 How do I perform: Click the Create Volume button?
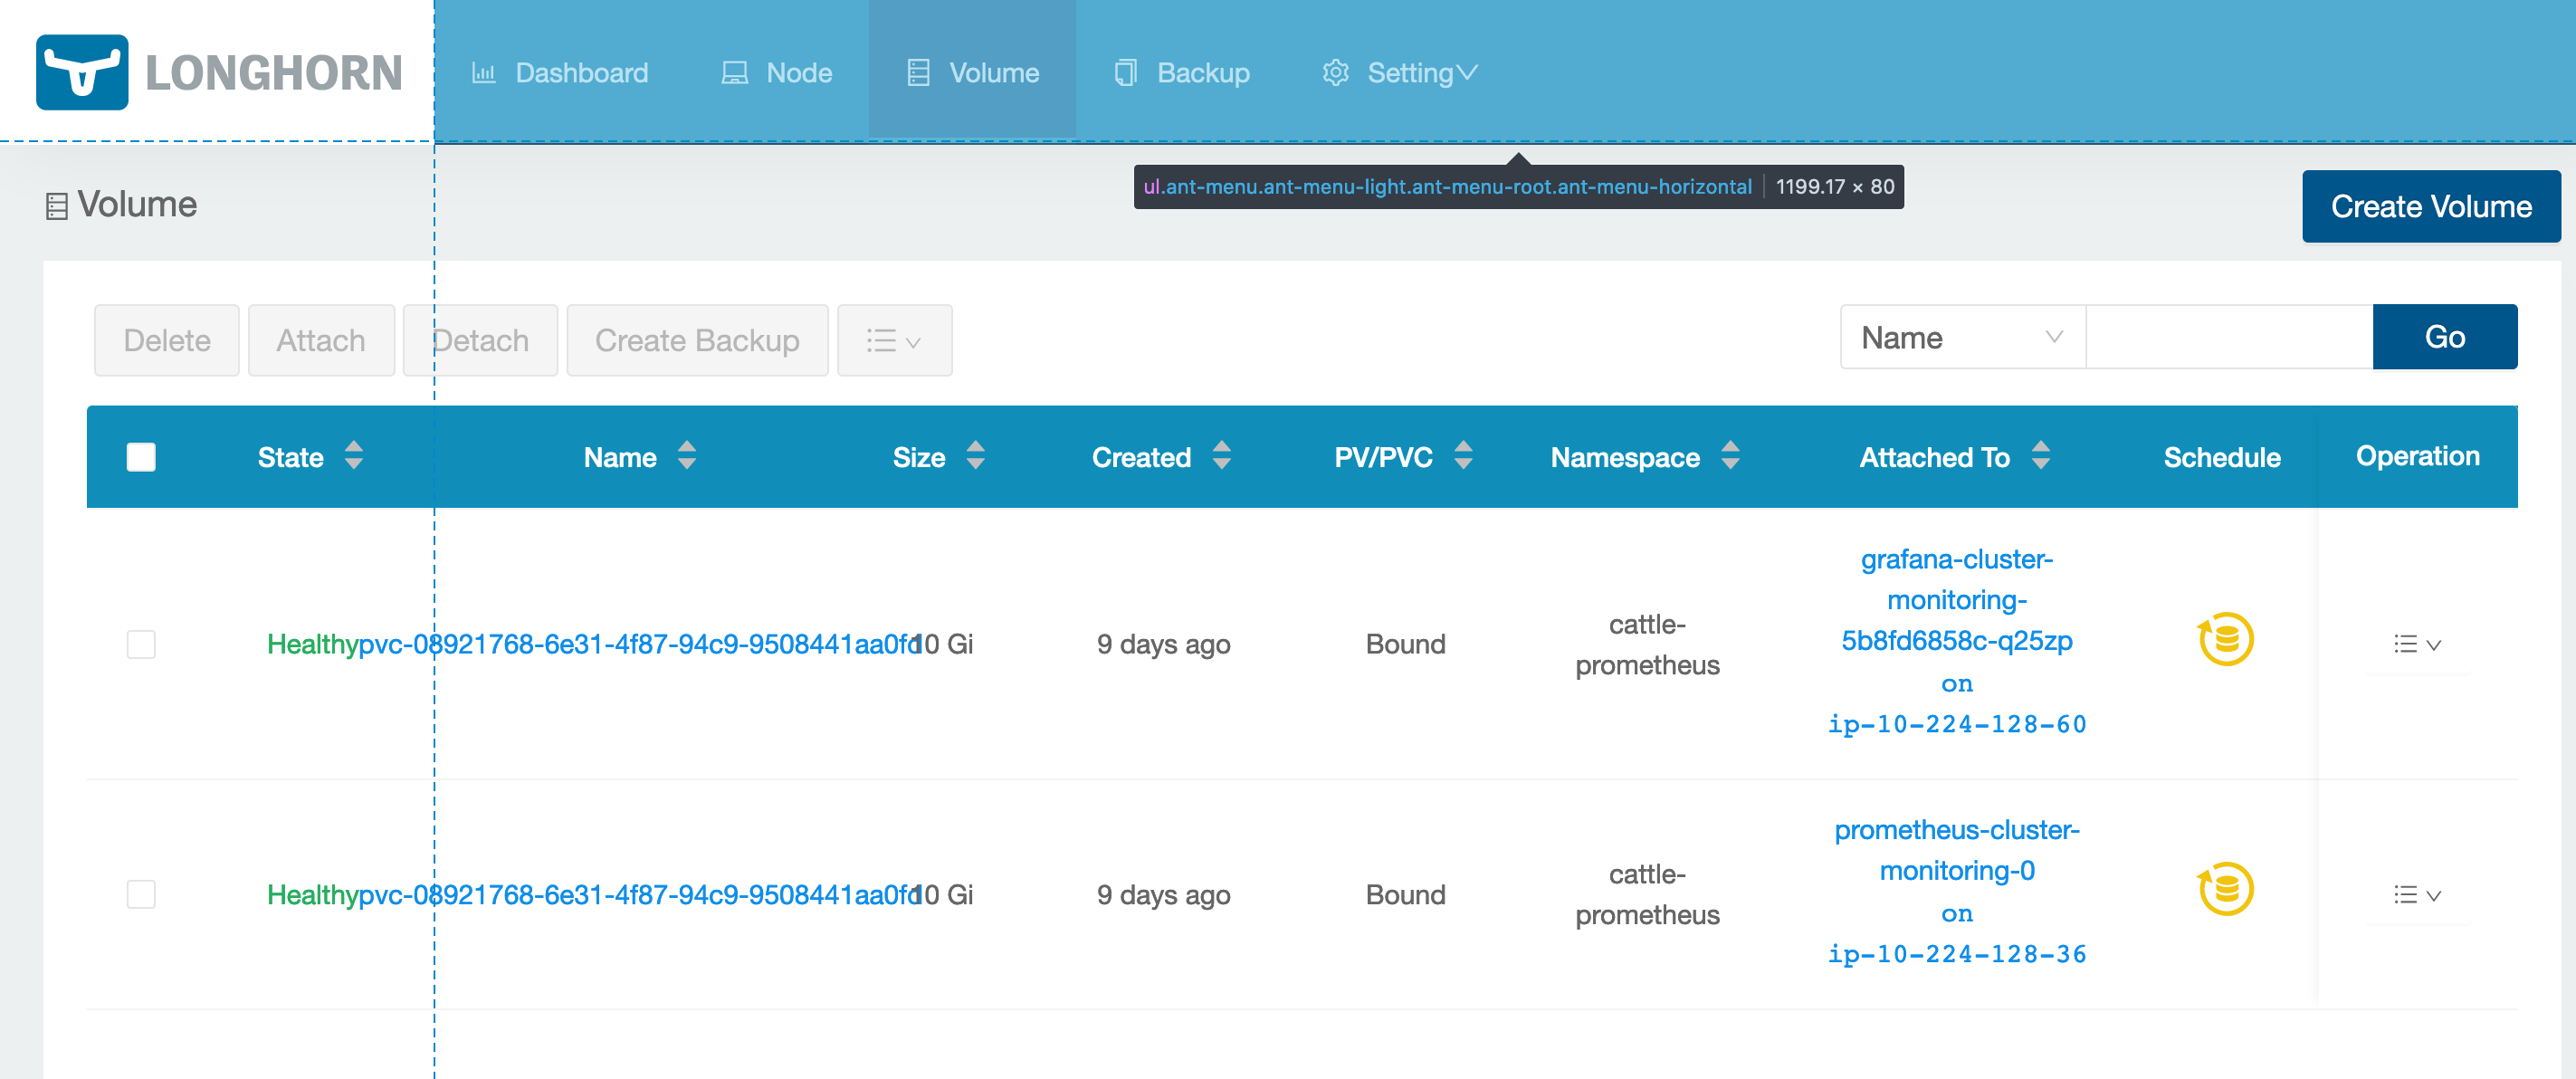(x=2431, y=207)
